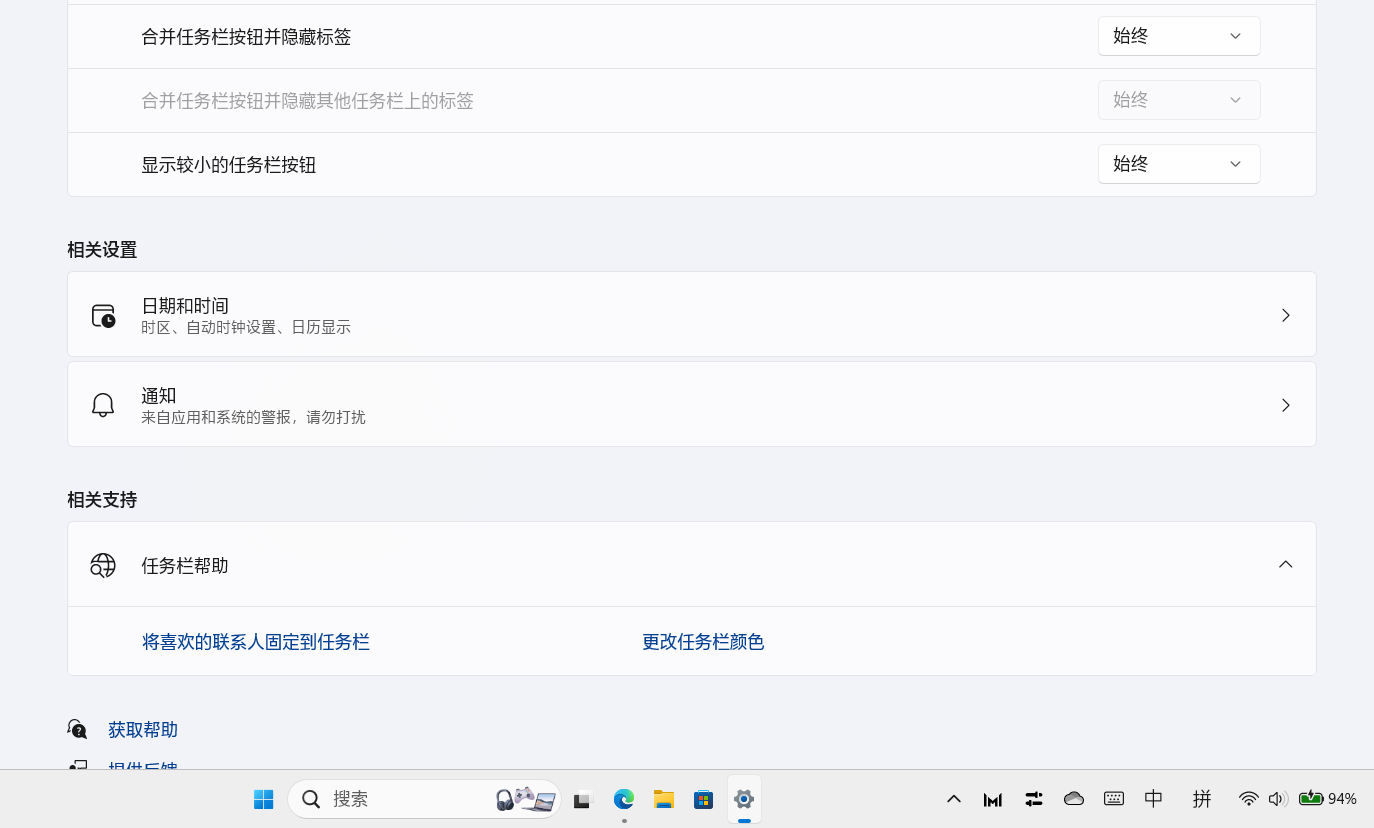Viewport: 1374px width, 828px height.
Task: Click the Windows Start button
Action: (264, 799)
